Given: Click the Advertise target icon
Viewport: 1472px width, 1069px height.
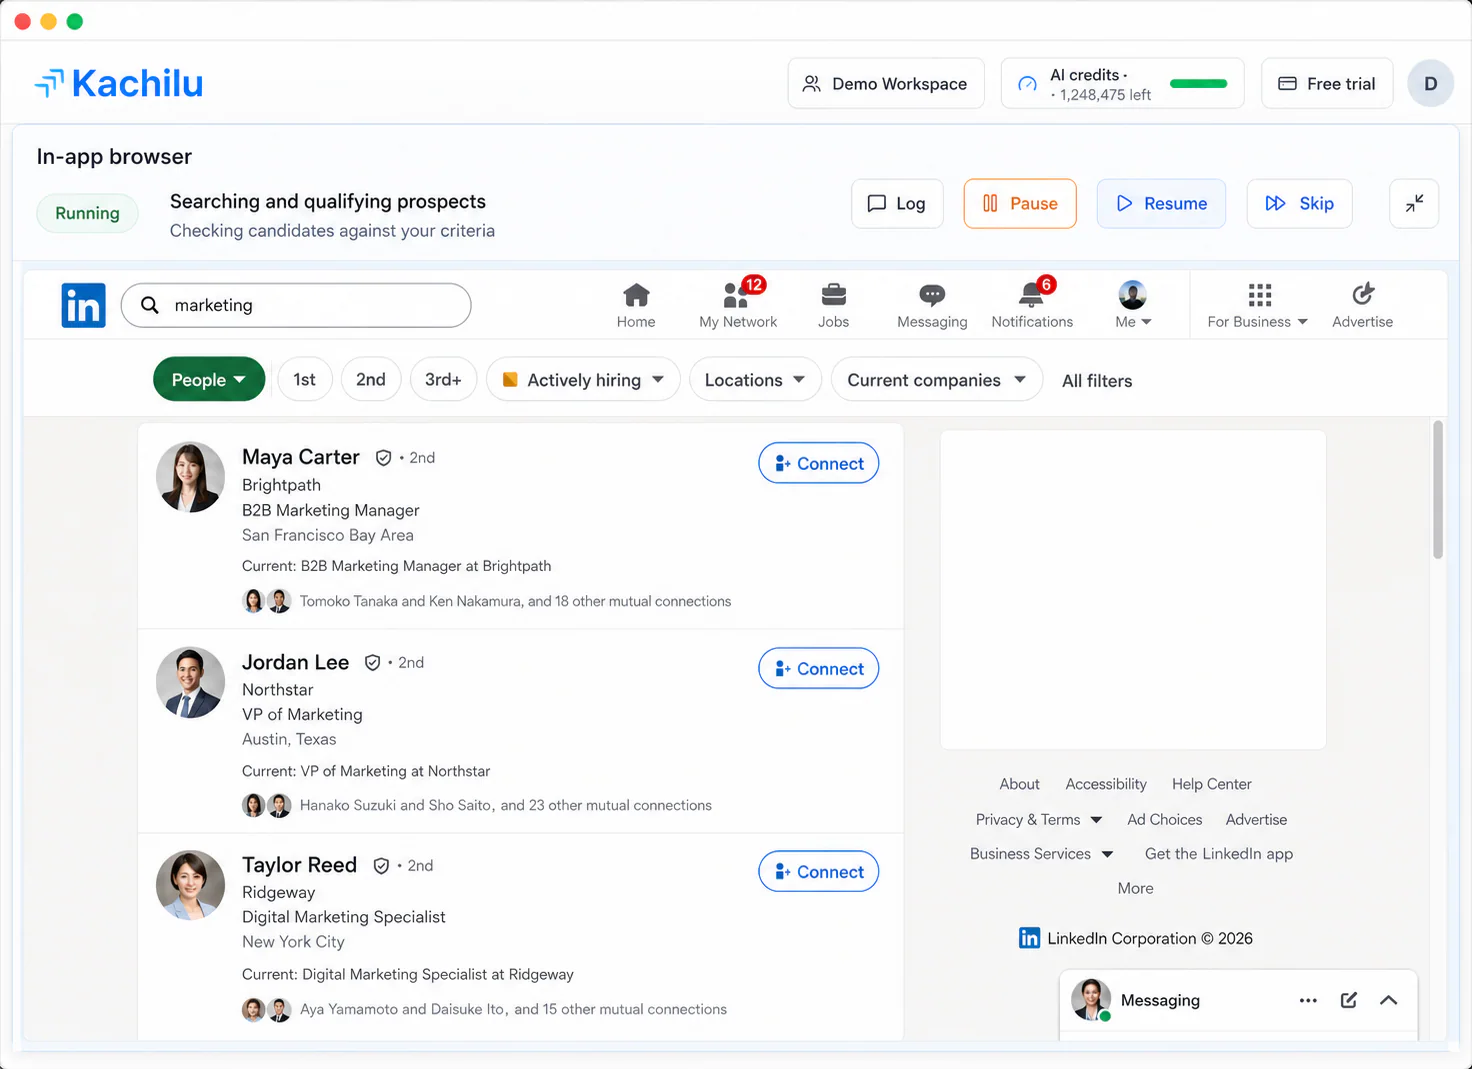Looking at the screenshot, I should coord(1362,294).
